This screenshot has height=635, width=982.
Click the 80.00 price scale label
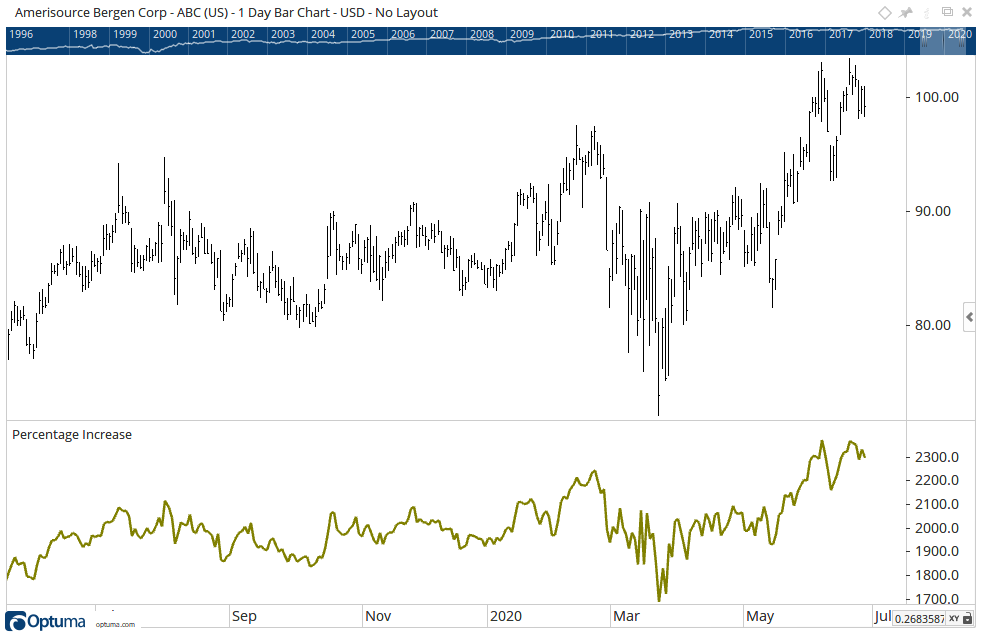[933, 325]
